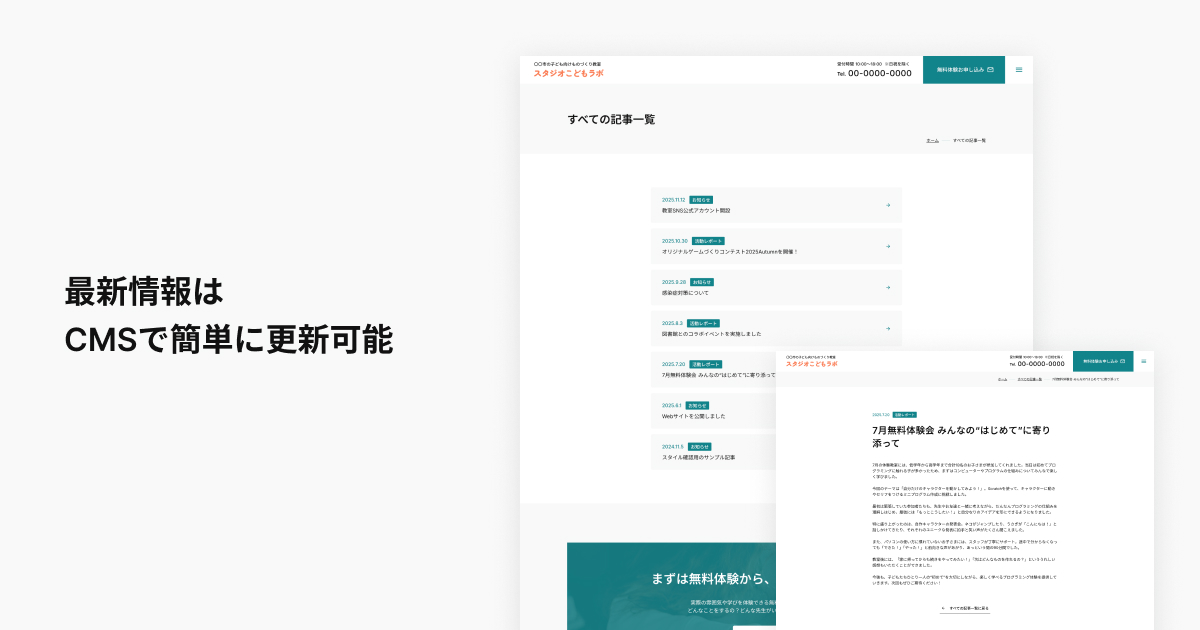This screenshot has width=1200, height=630.
Task: Click the arrow icon in the 2025.9.28 row
Action: tap(888, 287)
